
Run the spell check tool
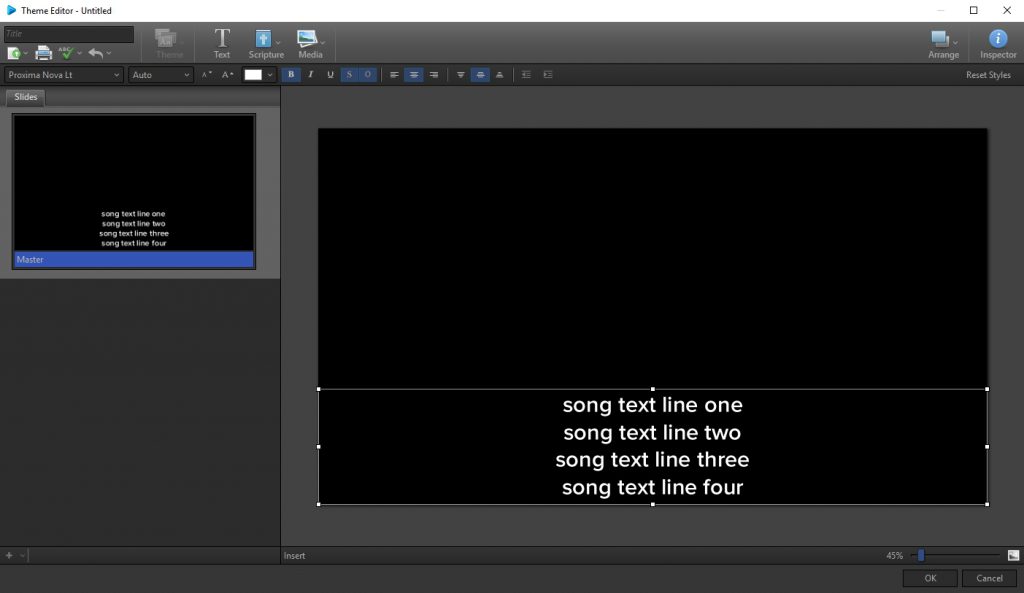[x=64, y=52]
